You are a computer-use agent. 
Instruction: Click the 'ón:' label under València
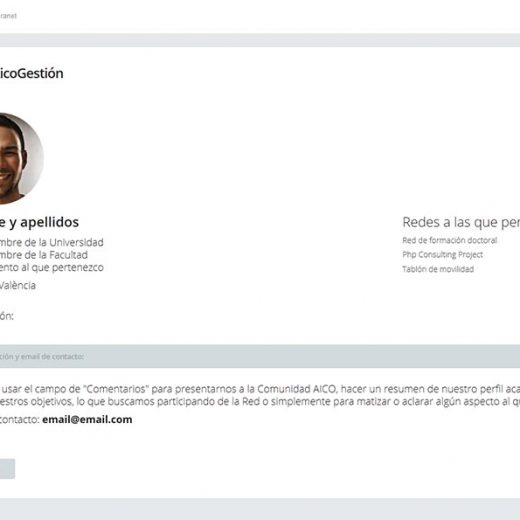coord(7,316)
